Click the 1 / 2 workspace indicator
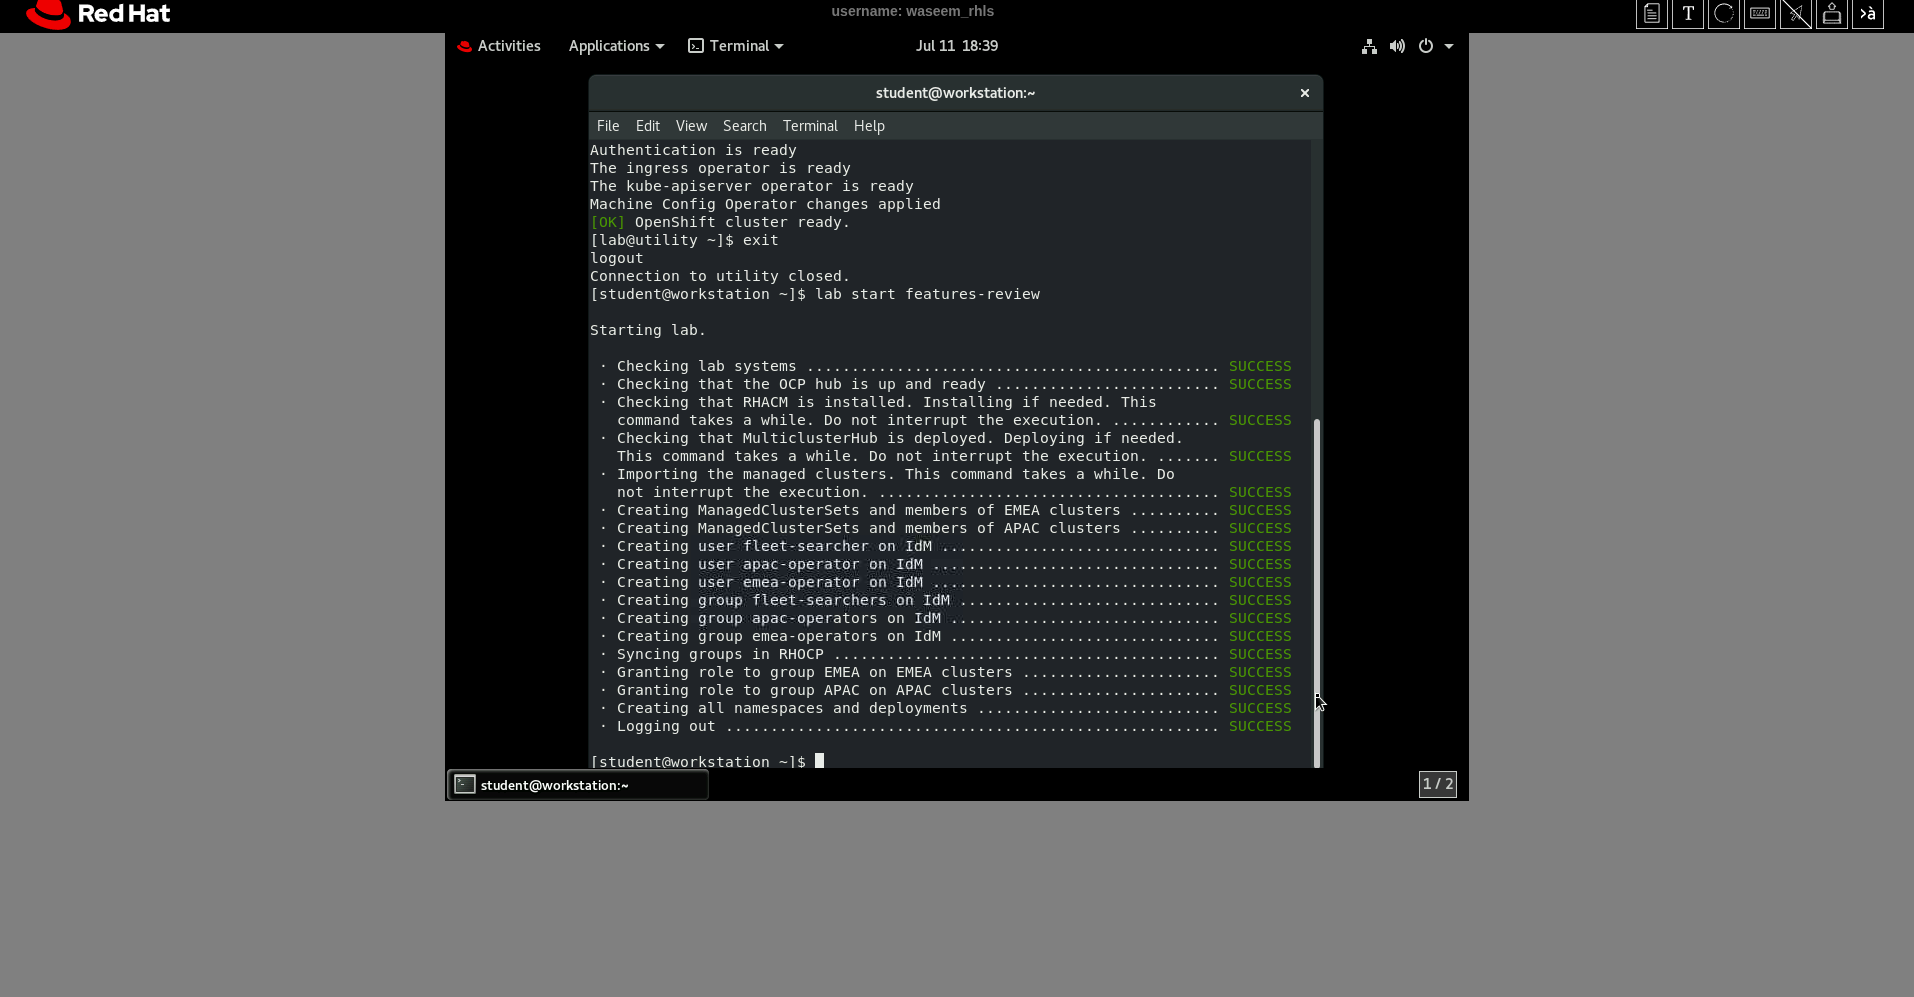 click(1438, 784)
